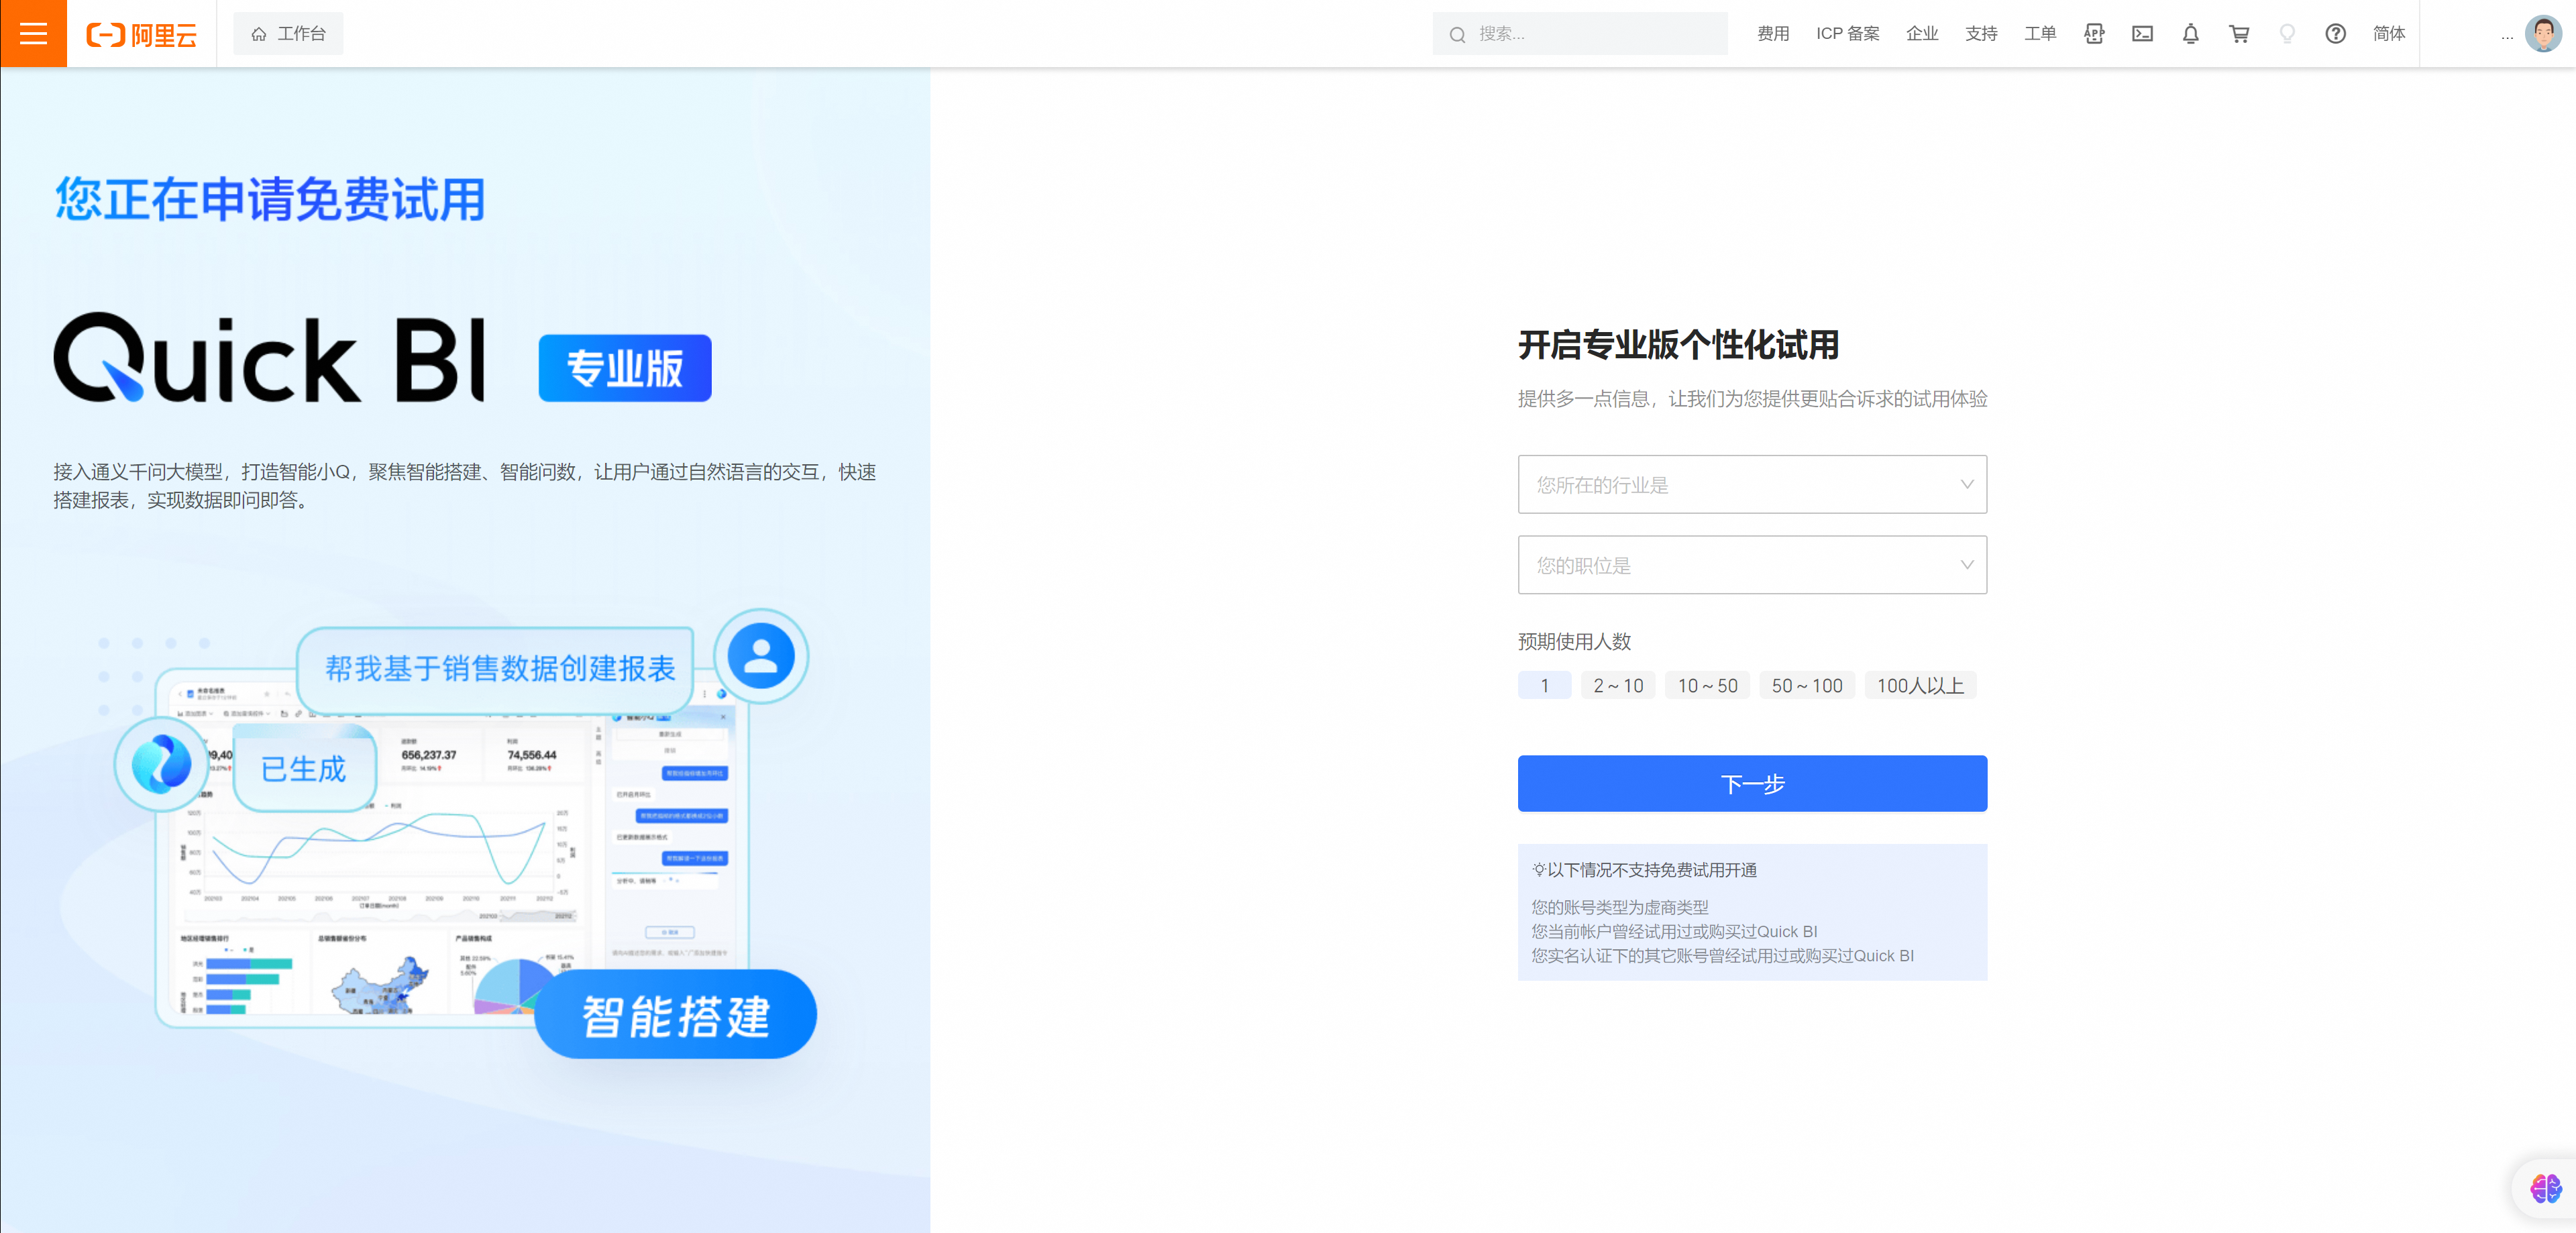
Task: Open the shopping cart icon
Action: 2239,34
